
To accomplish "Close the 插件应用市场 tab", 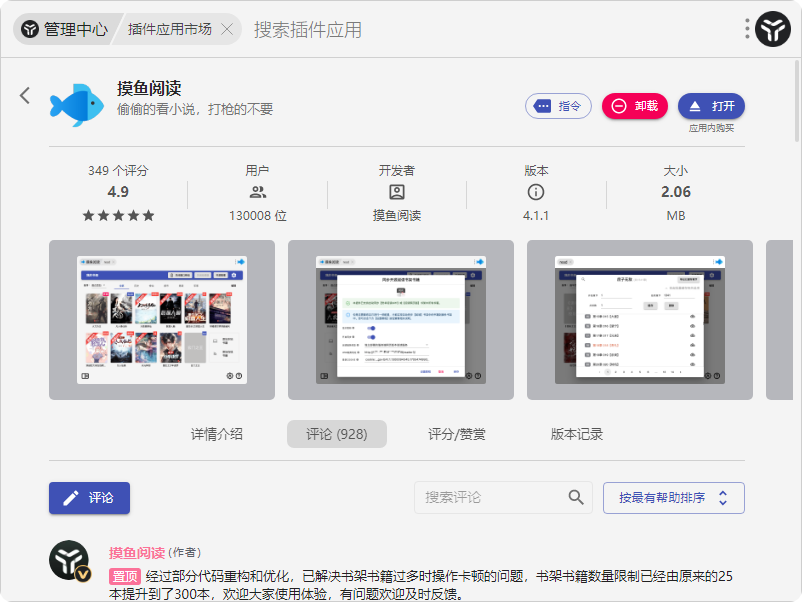I will click(x=227, y=29).
